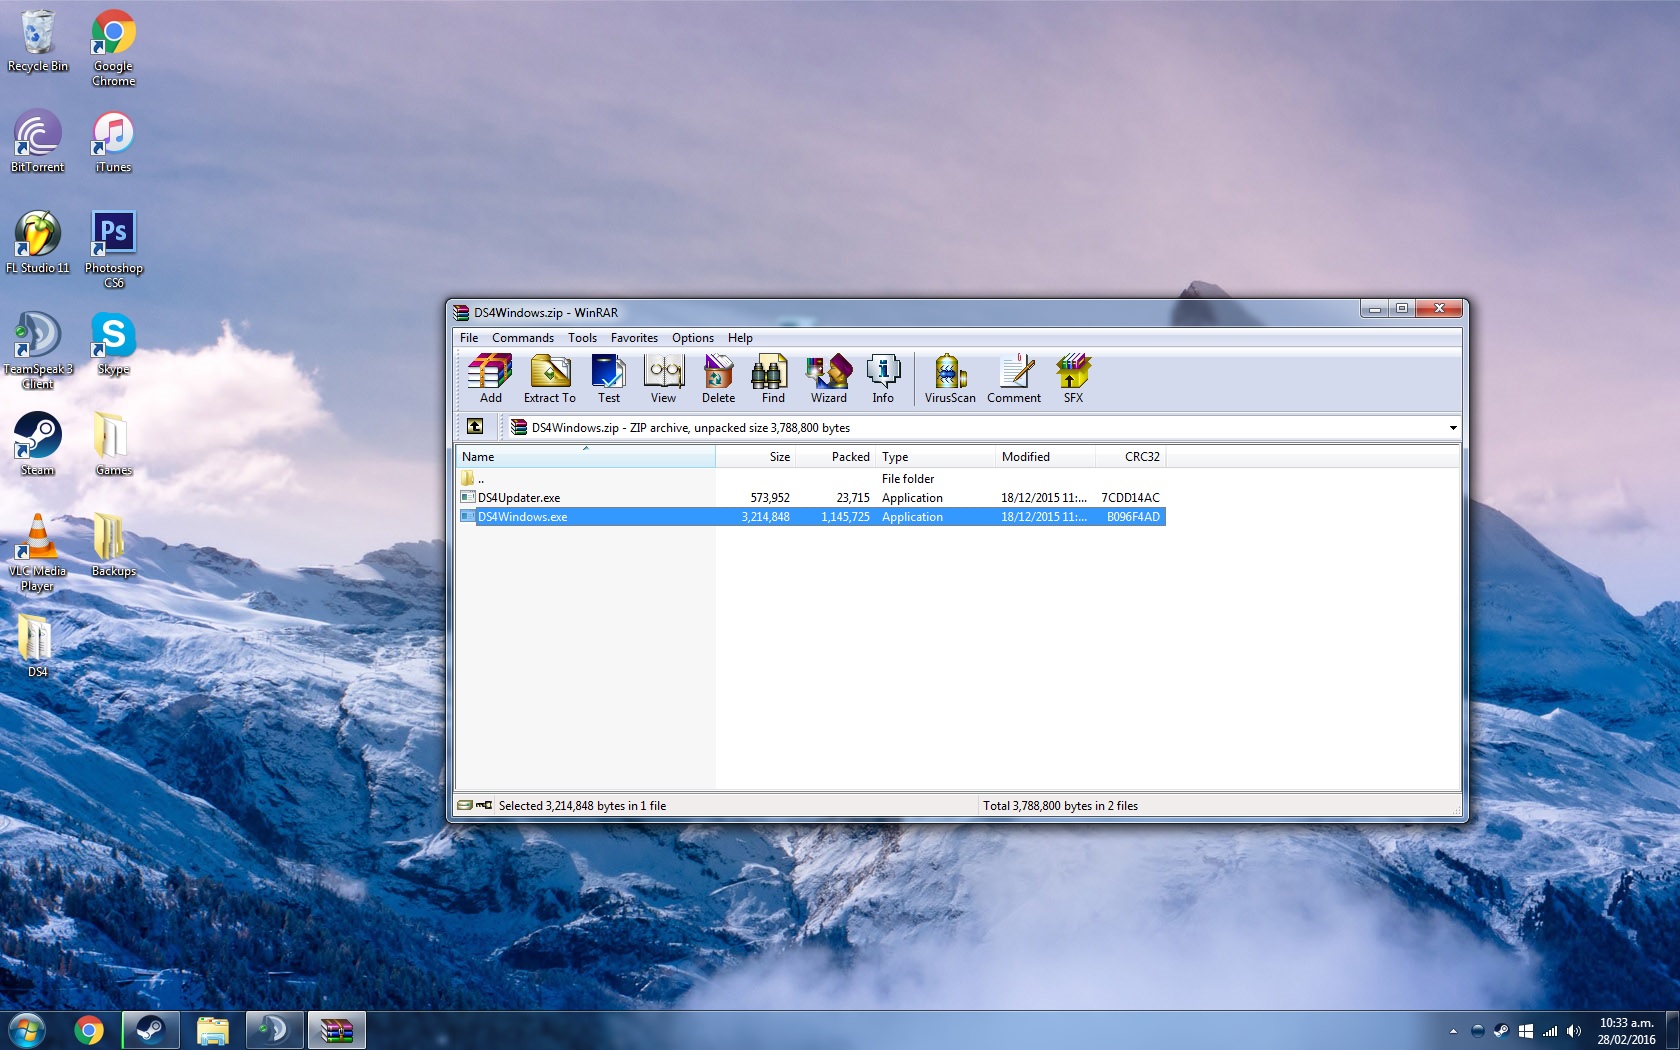Sort files by the Packed column
Viewport: 1680px width, 1050px height.
835,457
